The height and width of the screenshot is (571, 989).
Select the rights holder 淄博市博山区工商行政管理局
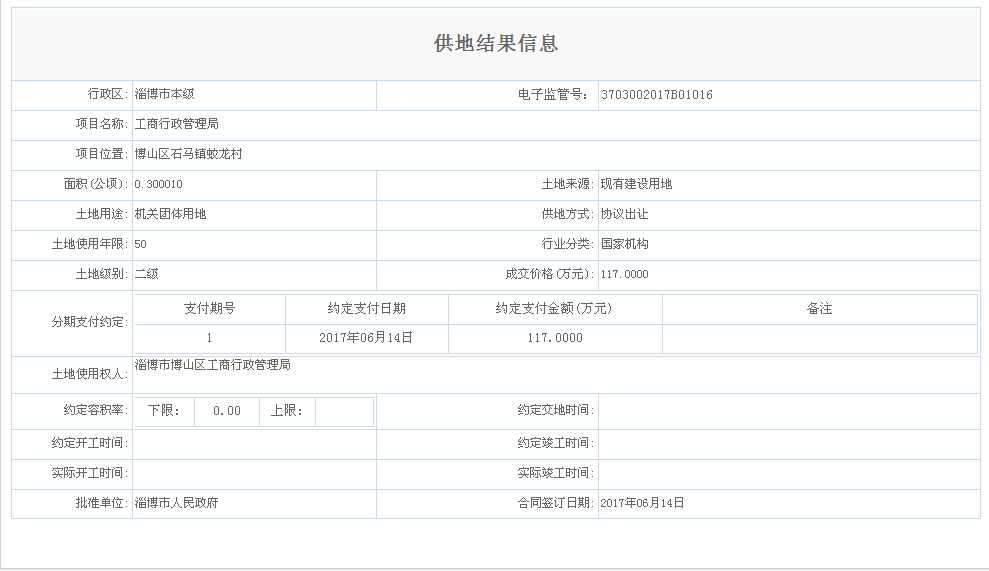click(x=213, y=365)
